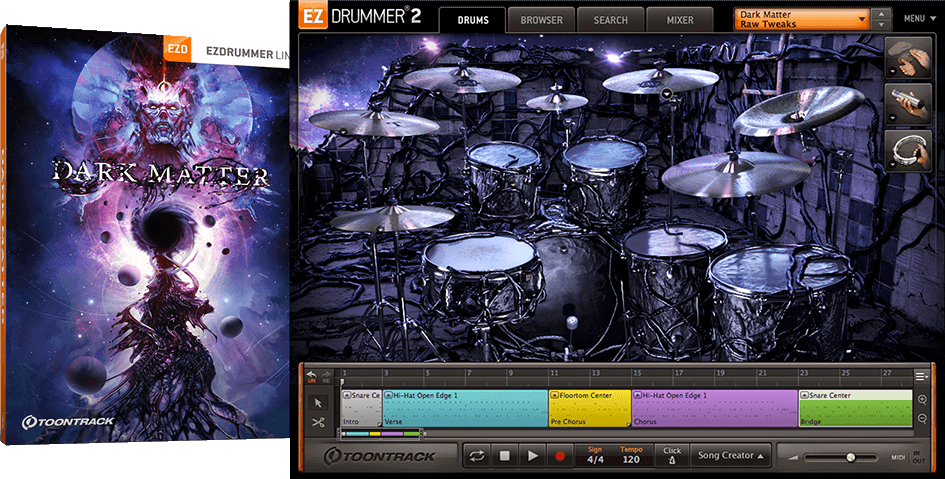Click the Sign 4/4 time signature field
This screenshot has height=479, width=945.
point(595,456)
